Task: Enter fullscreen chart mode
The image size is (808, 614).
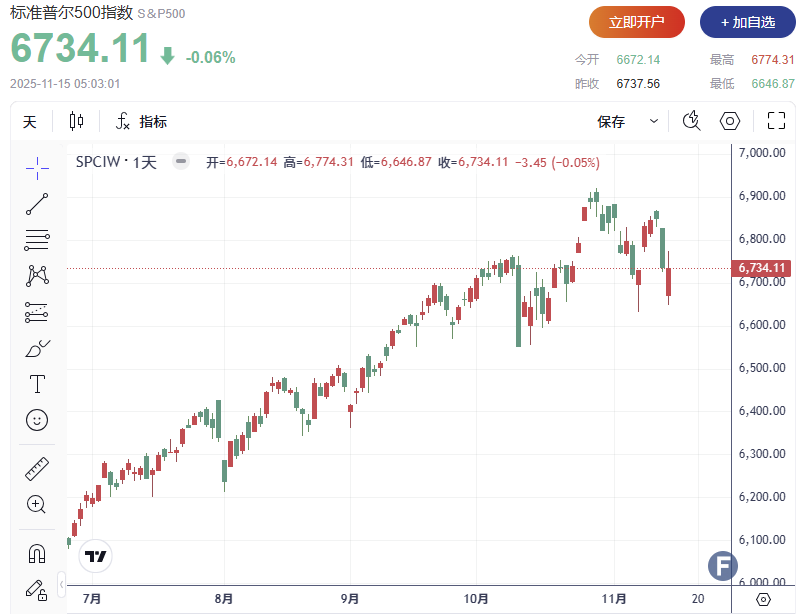Action: [776, 122]
